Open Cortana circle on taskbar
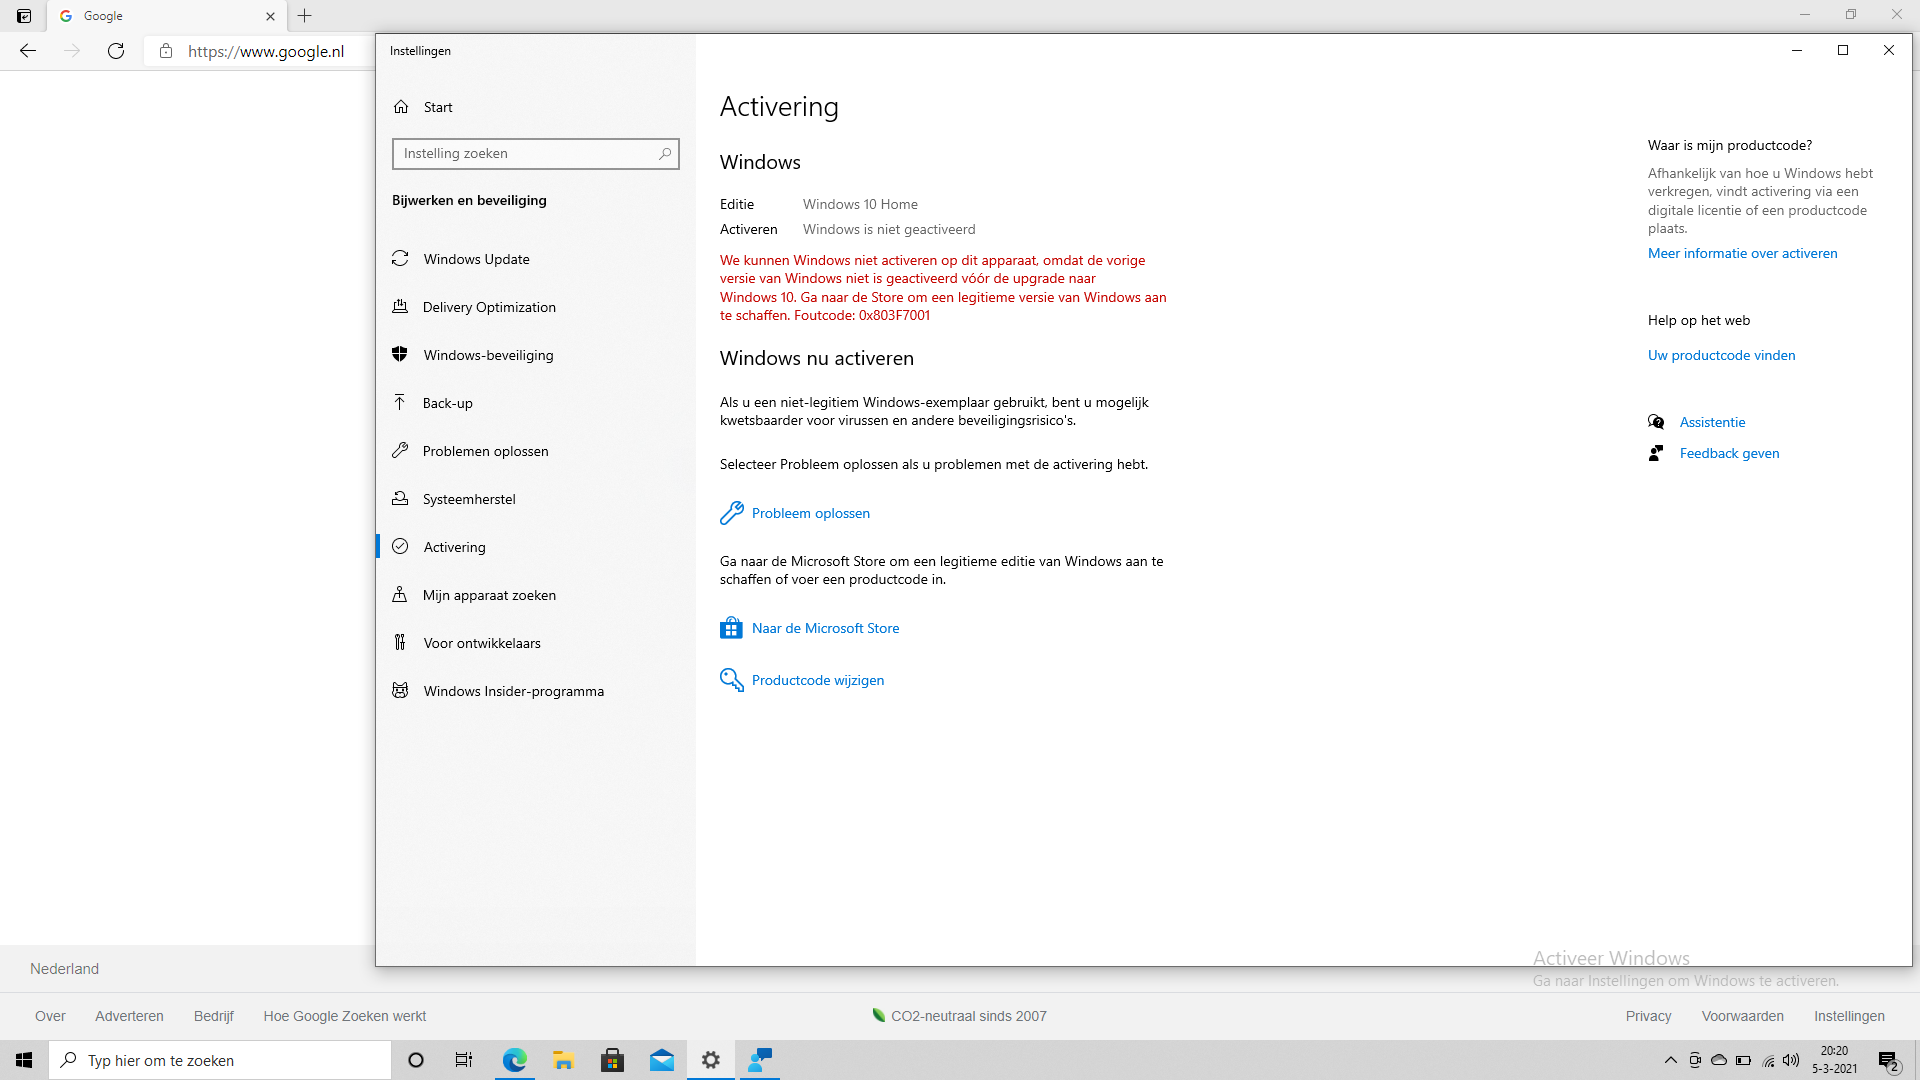This screenshot has width=1920, height=1080. pyautogui.click(x=416, y=1060)
